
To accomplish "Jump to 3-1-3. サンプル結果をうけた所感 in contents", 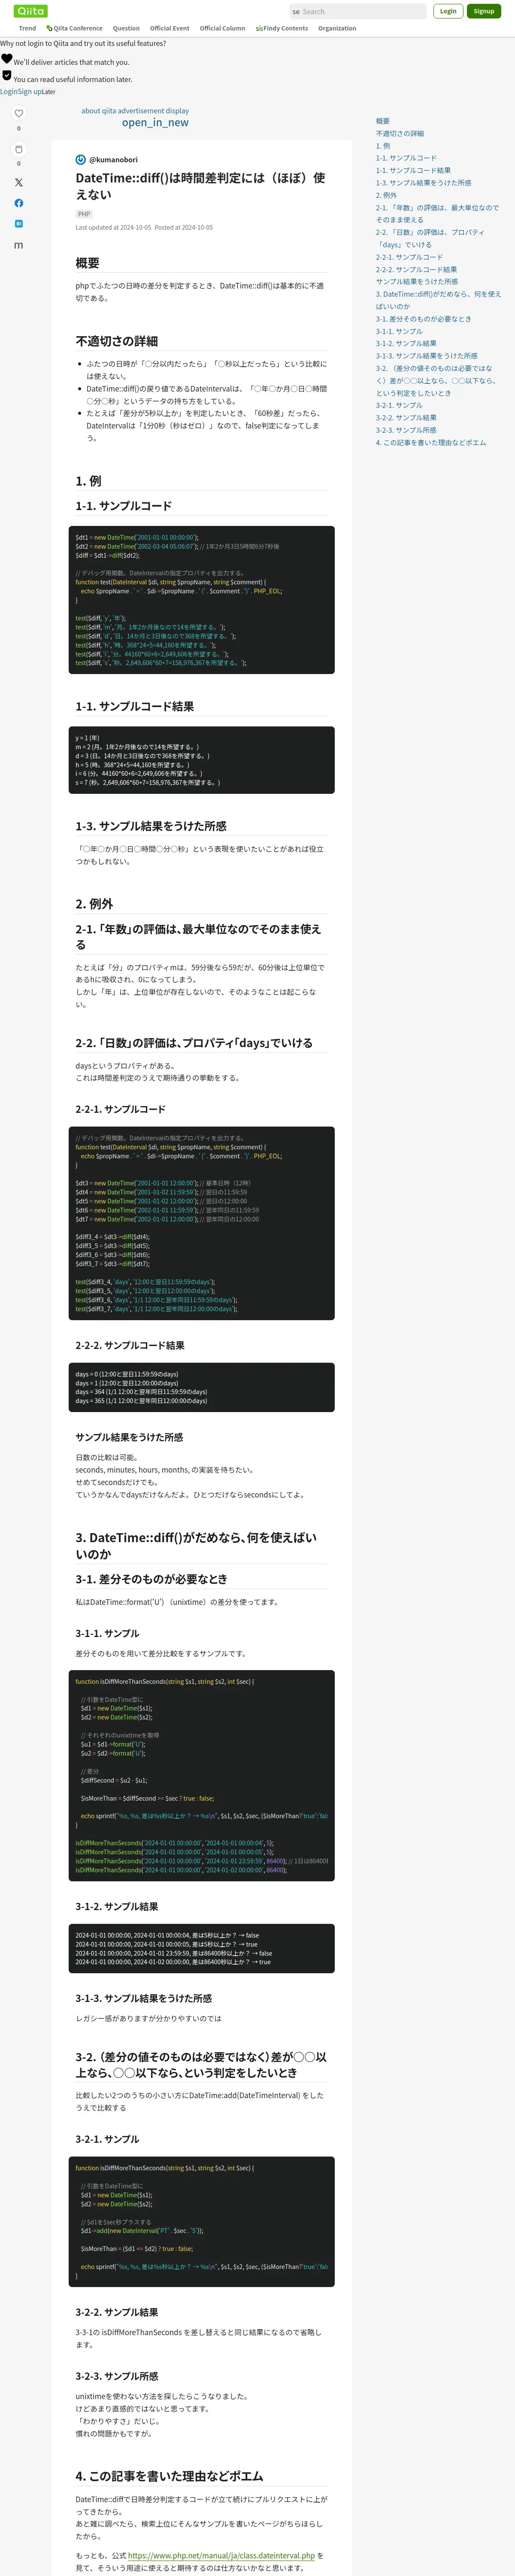I will [427, 356].
